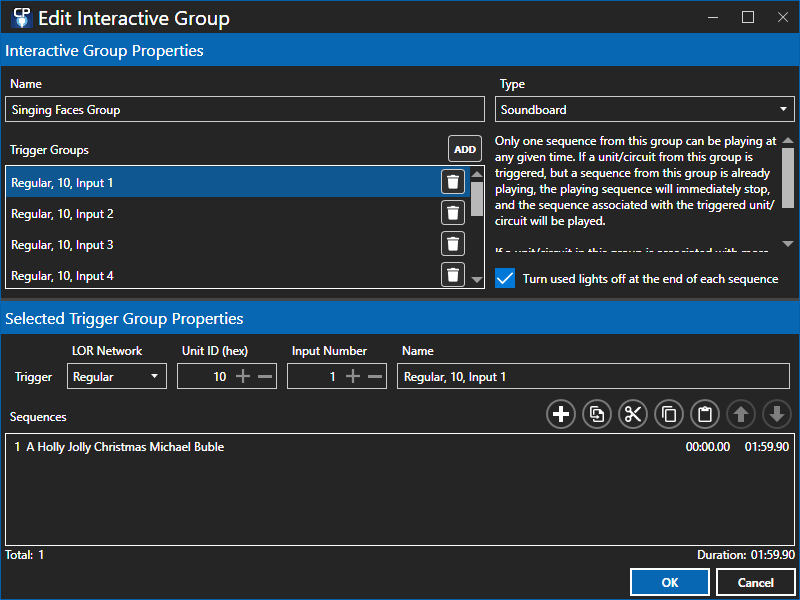The image size is (800, 600).
Task: Click the Trigger Groups list scroll-up arrow
Action: coord(477,174)
